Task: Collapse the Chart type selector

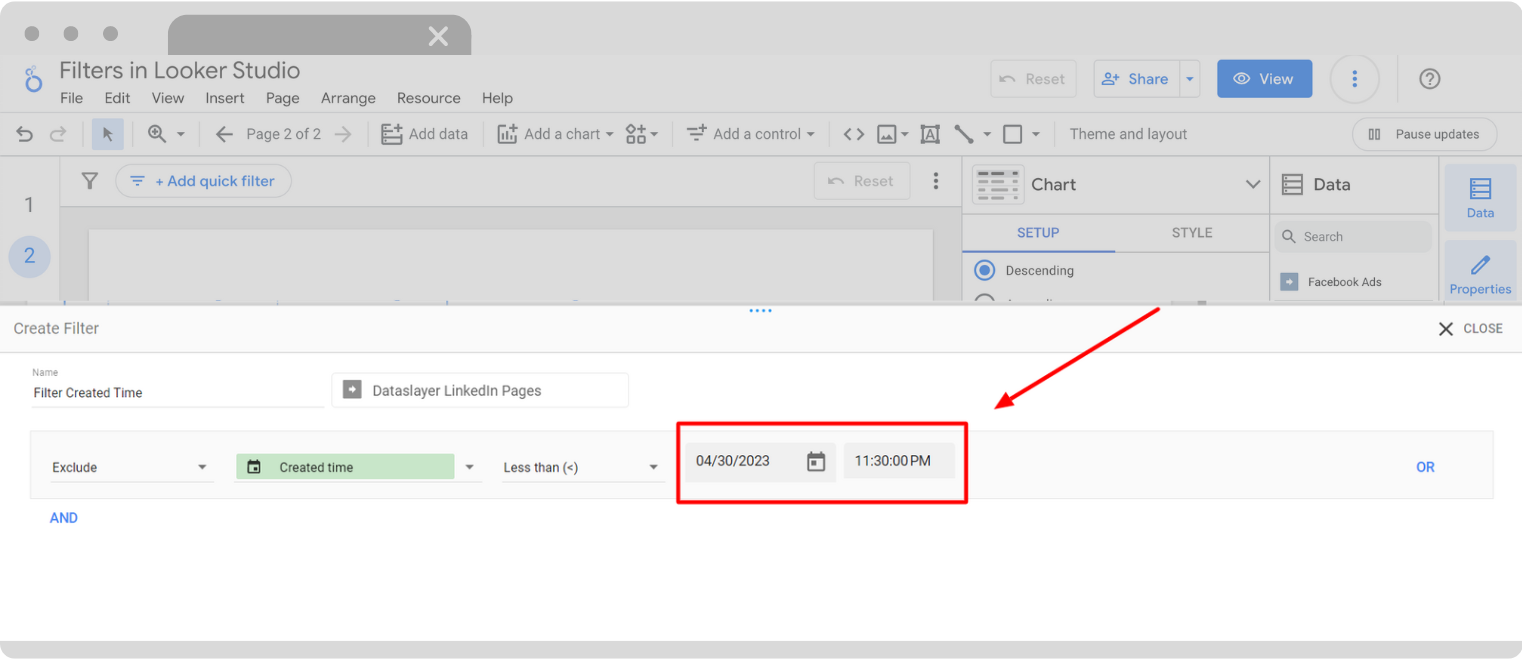Action: 1253,184
